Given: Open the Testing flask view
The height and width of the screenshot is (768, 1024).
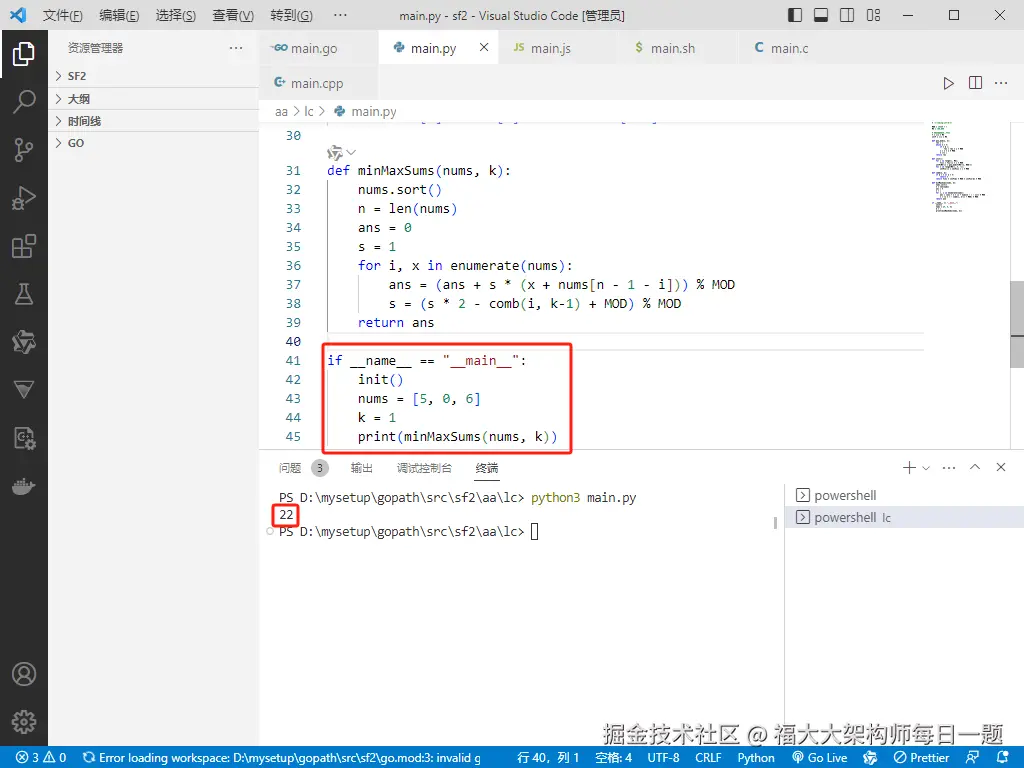Looking at the screenshot, I should [x=24, y=294].
